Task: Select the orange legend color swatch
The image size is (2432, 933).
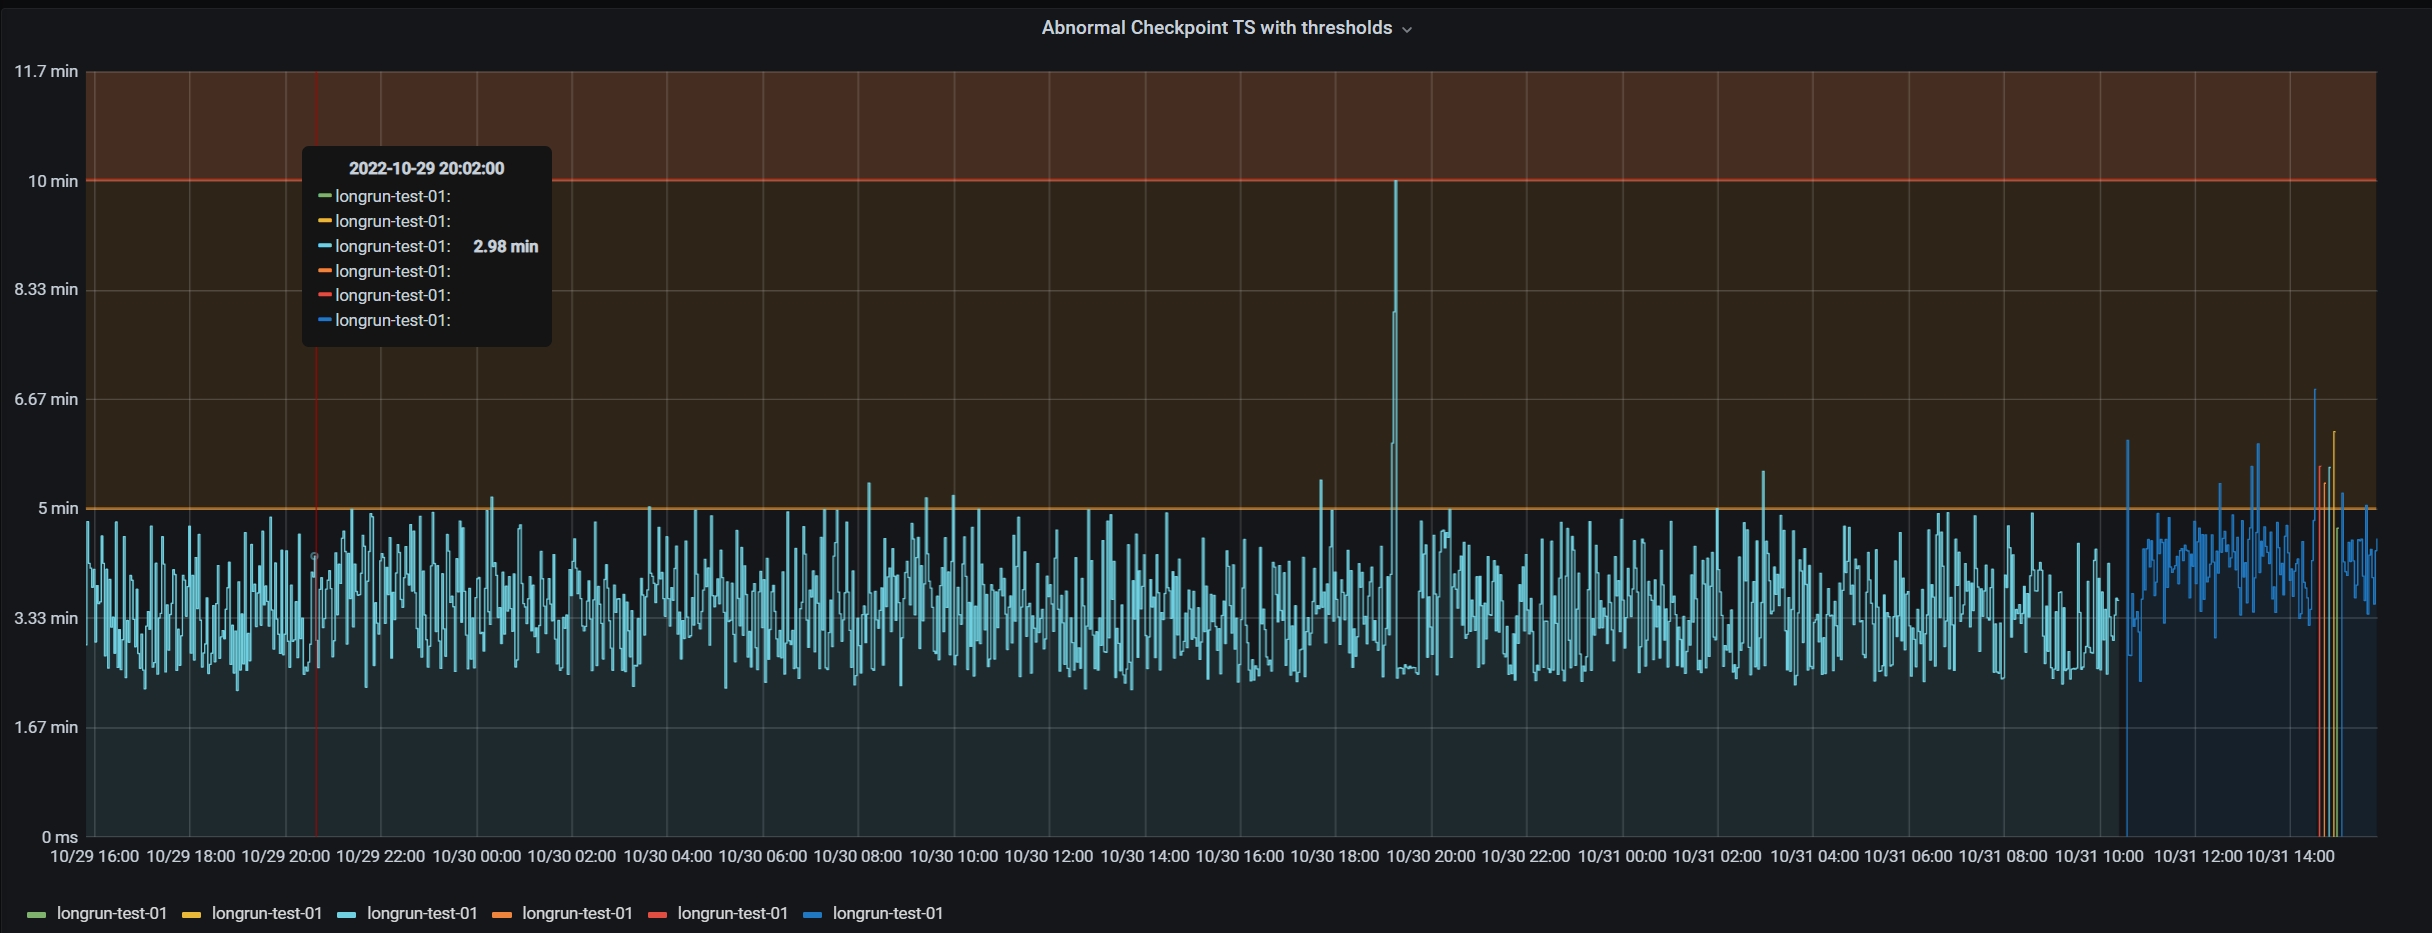Action: [503, 915]
